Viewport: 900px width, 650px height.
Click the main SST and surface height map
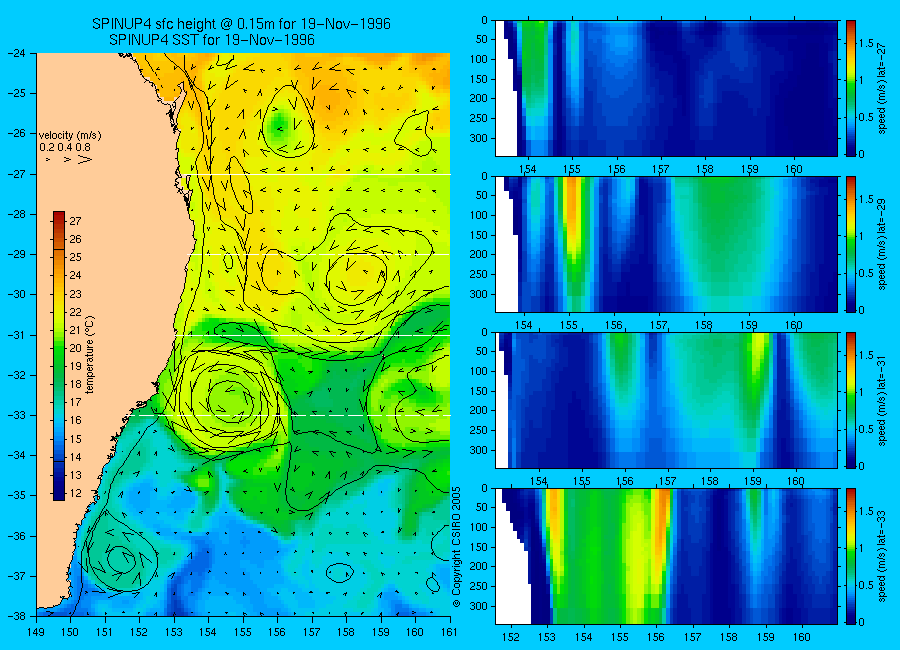243,334
